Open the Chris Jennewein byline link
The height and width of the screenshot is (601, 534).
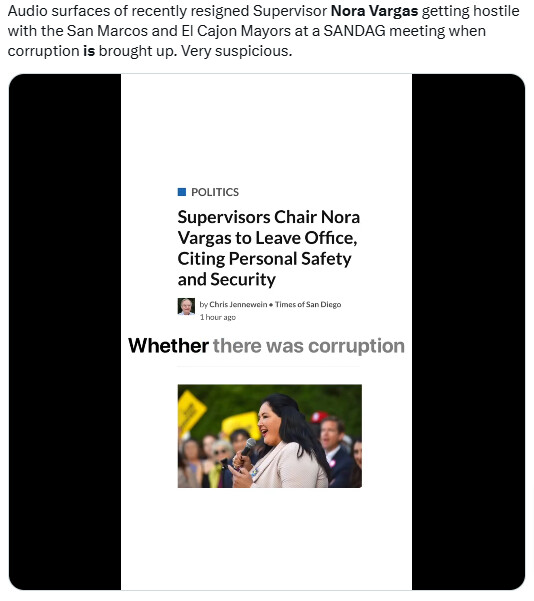point(238,304)
